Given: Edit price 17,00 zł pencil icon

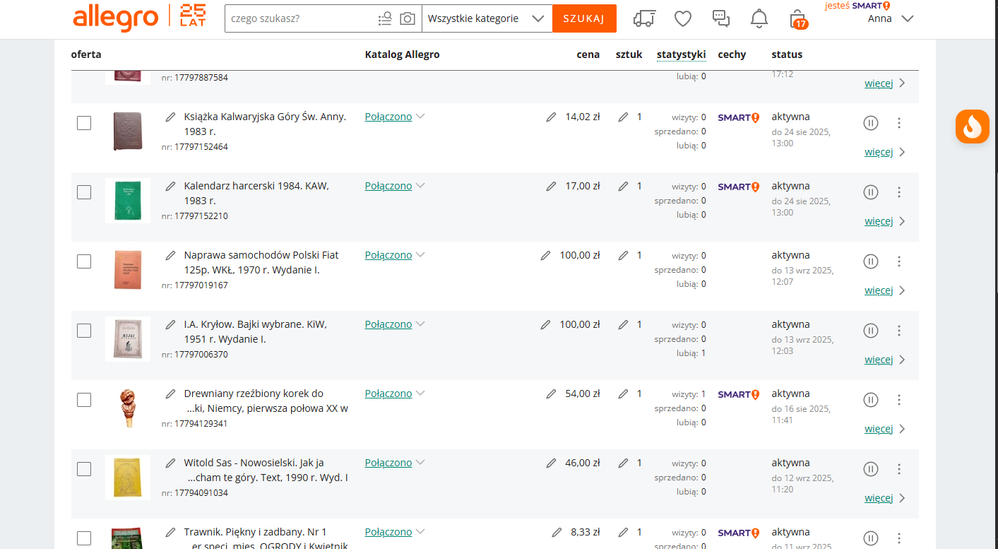Looking at the screenshot, I should pyautogui.click(x=551, y=186).
